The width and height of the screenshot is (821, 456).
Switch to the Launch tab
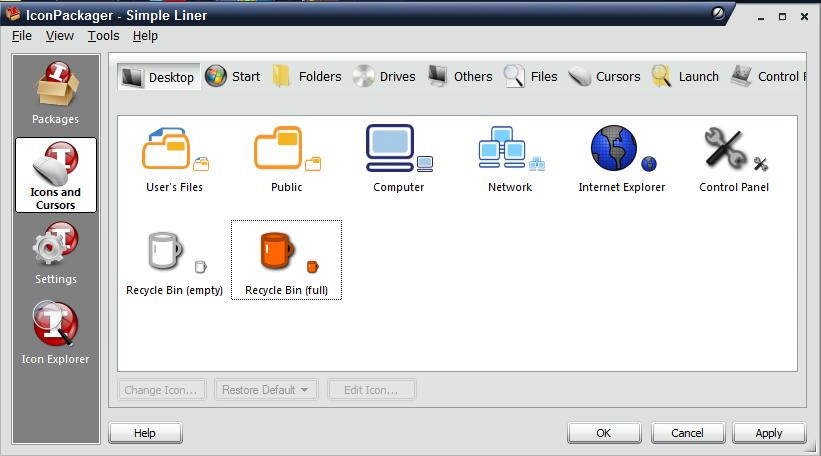[x=685, y=76]
